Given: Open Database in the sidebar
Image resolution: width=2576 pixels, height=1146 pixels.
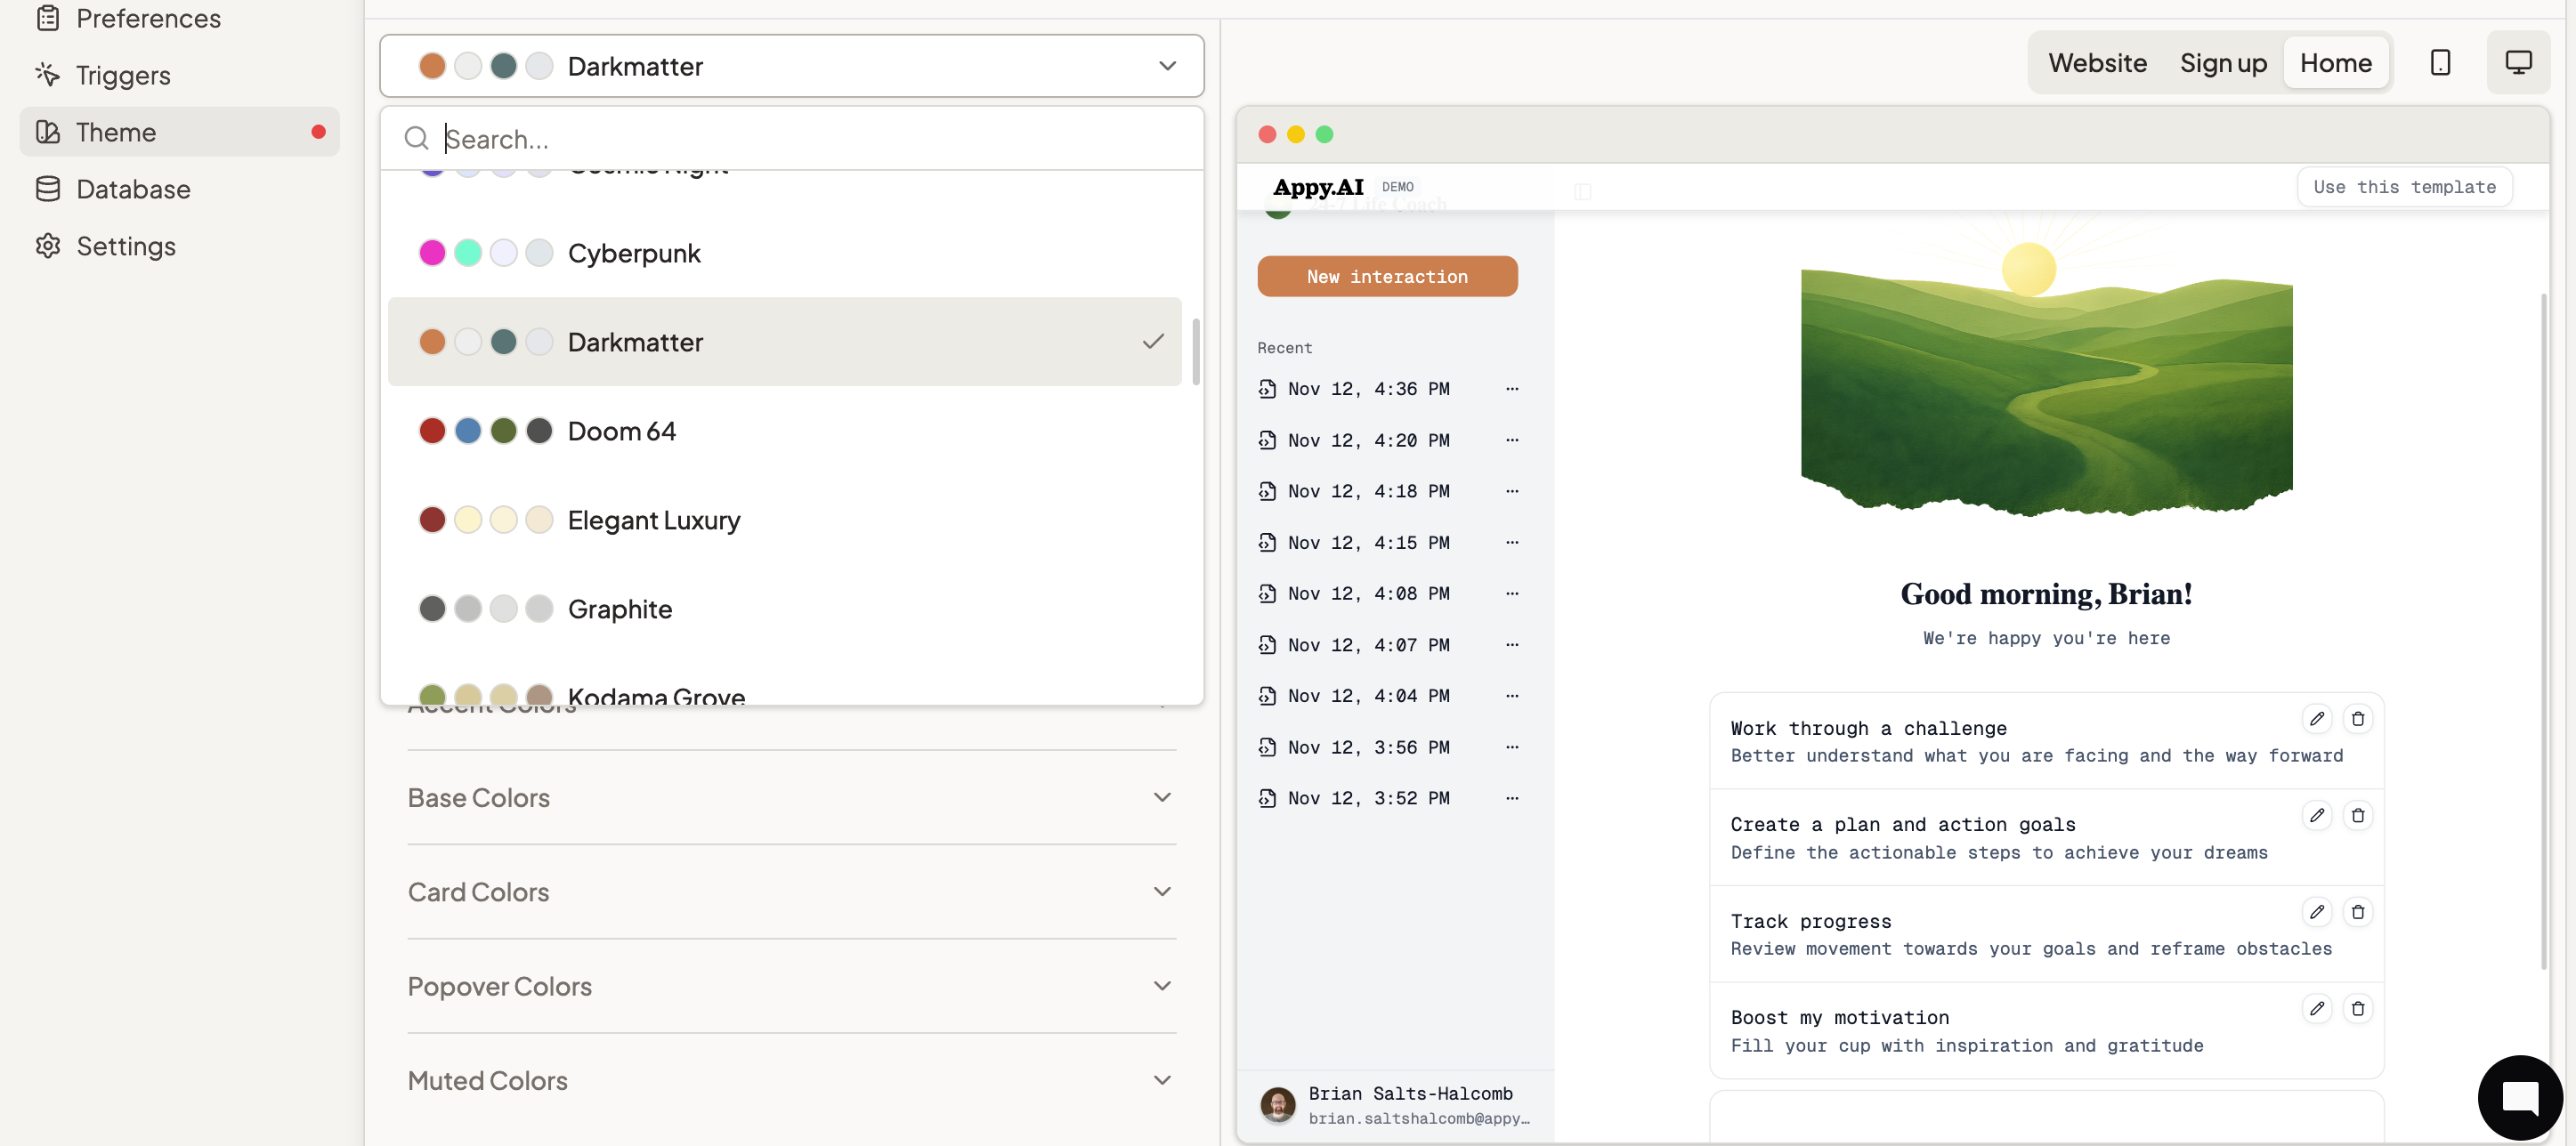Looking at the screenshot, I should (x=133, y=189).
